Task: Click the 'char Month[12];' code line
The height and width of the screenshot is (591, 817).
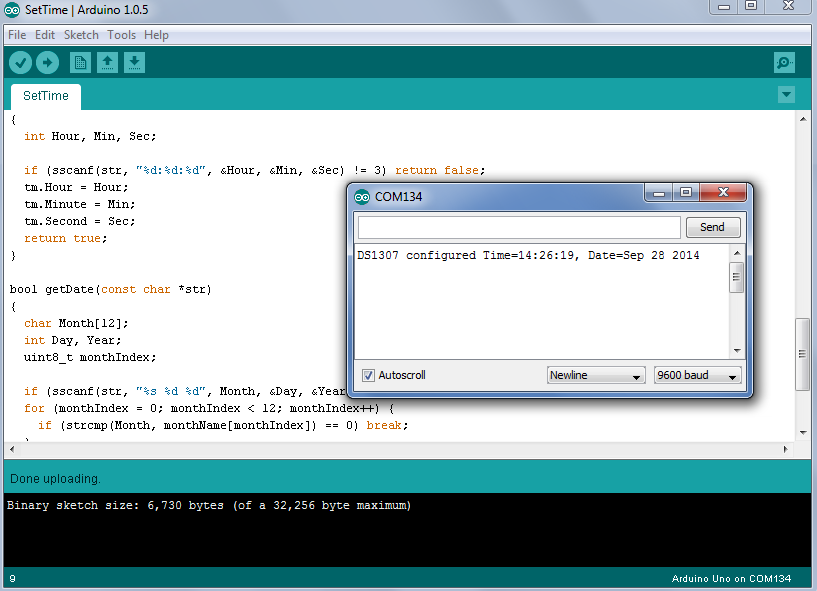Action: pos(76,324)
